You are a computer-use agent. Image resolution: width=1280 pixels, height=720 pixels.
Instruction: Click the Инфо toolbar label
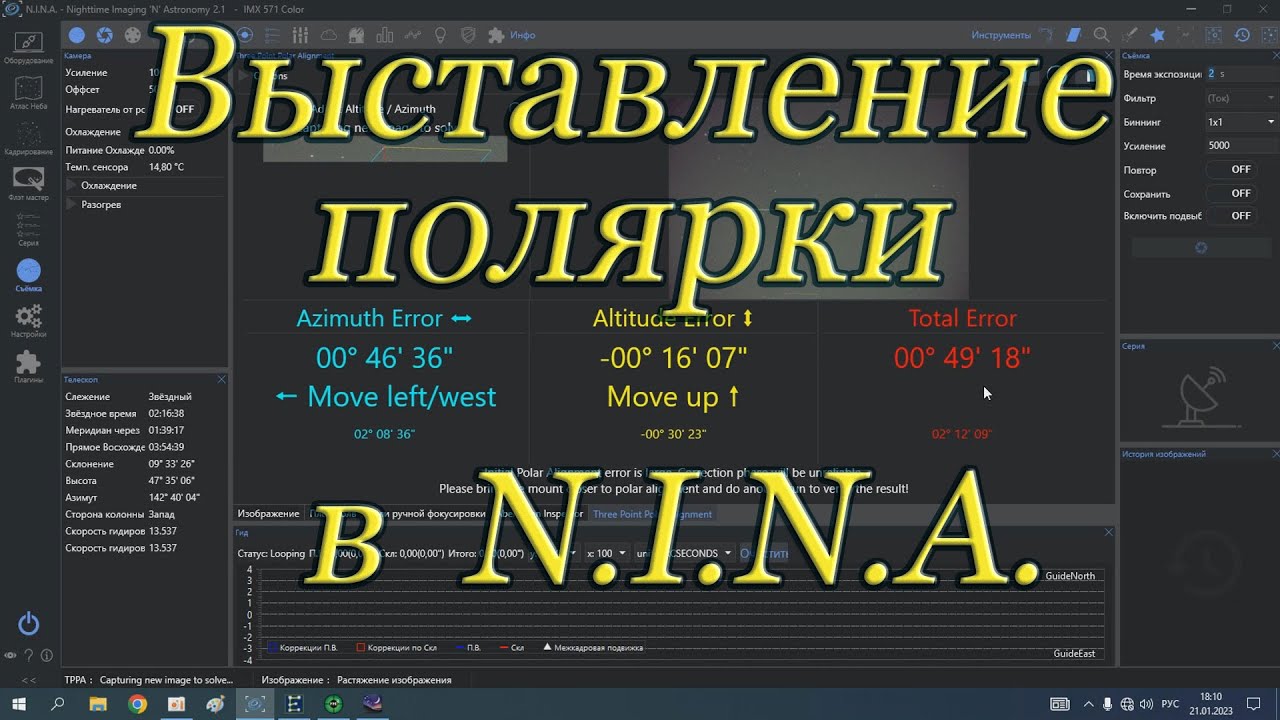pos(523,35)
